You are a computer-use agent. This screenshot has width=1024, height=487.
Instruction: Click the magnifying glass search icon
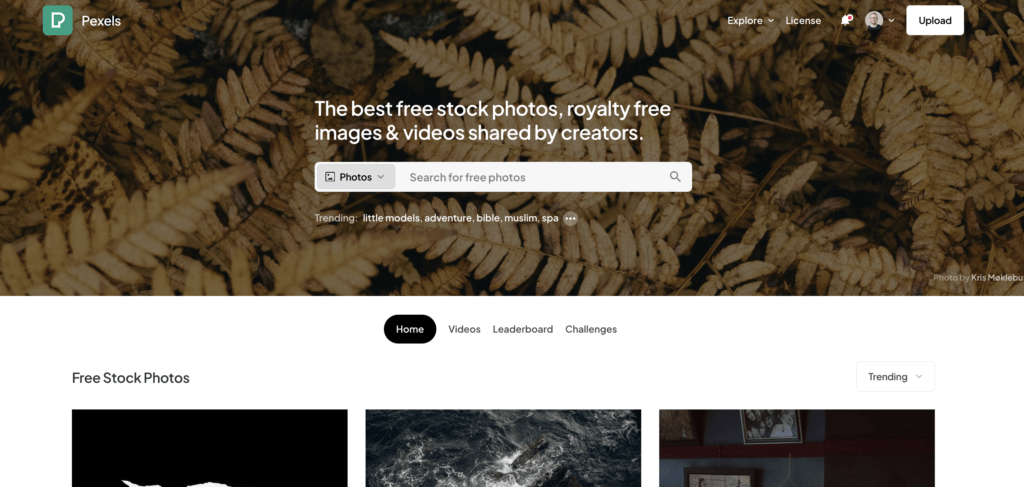coord(675,177)
